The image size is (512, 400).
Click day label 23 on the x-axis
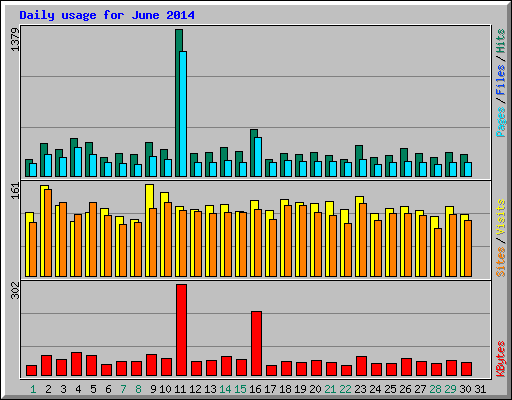pos(360,389)
